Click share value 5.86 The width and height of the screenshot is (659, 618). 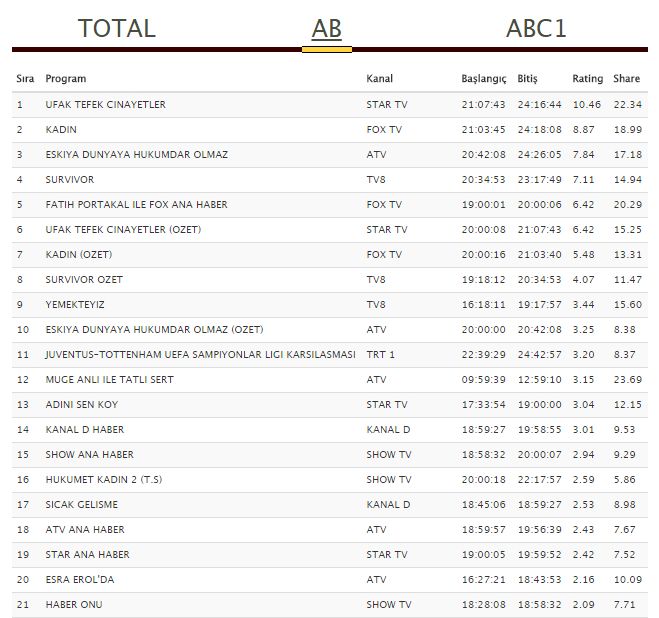click(x=625, y=480)
